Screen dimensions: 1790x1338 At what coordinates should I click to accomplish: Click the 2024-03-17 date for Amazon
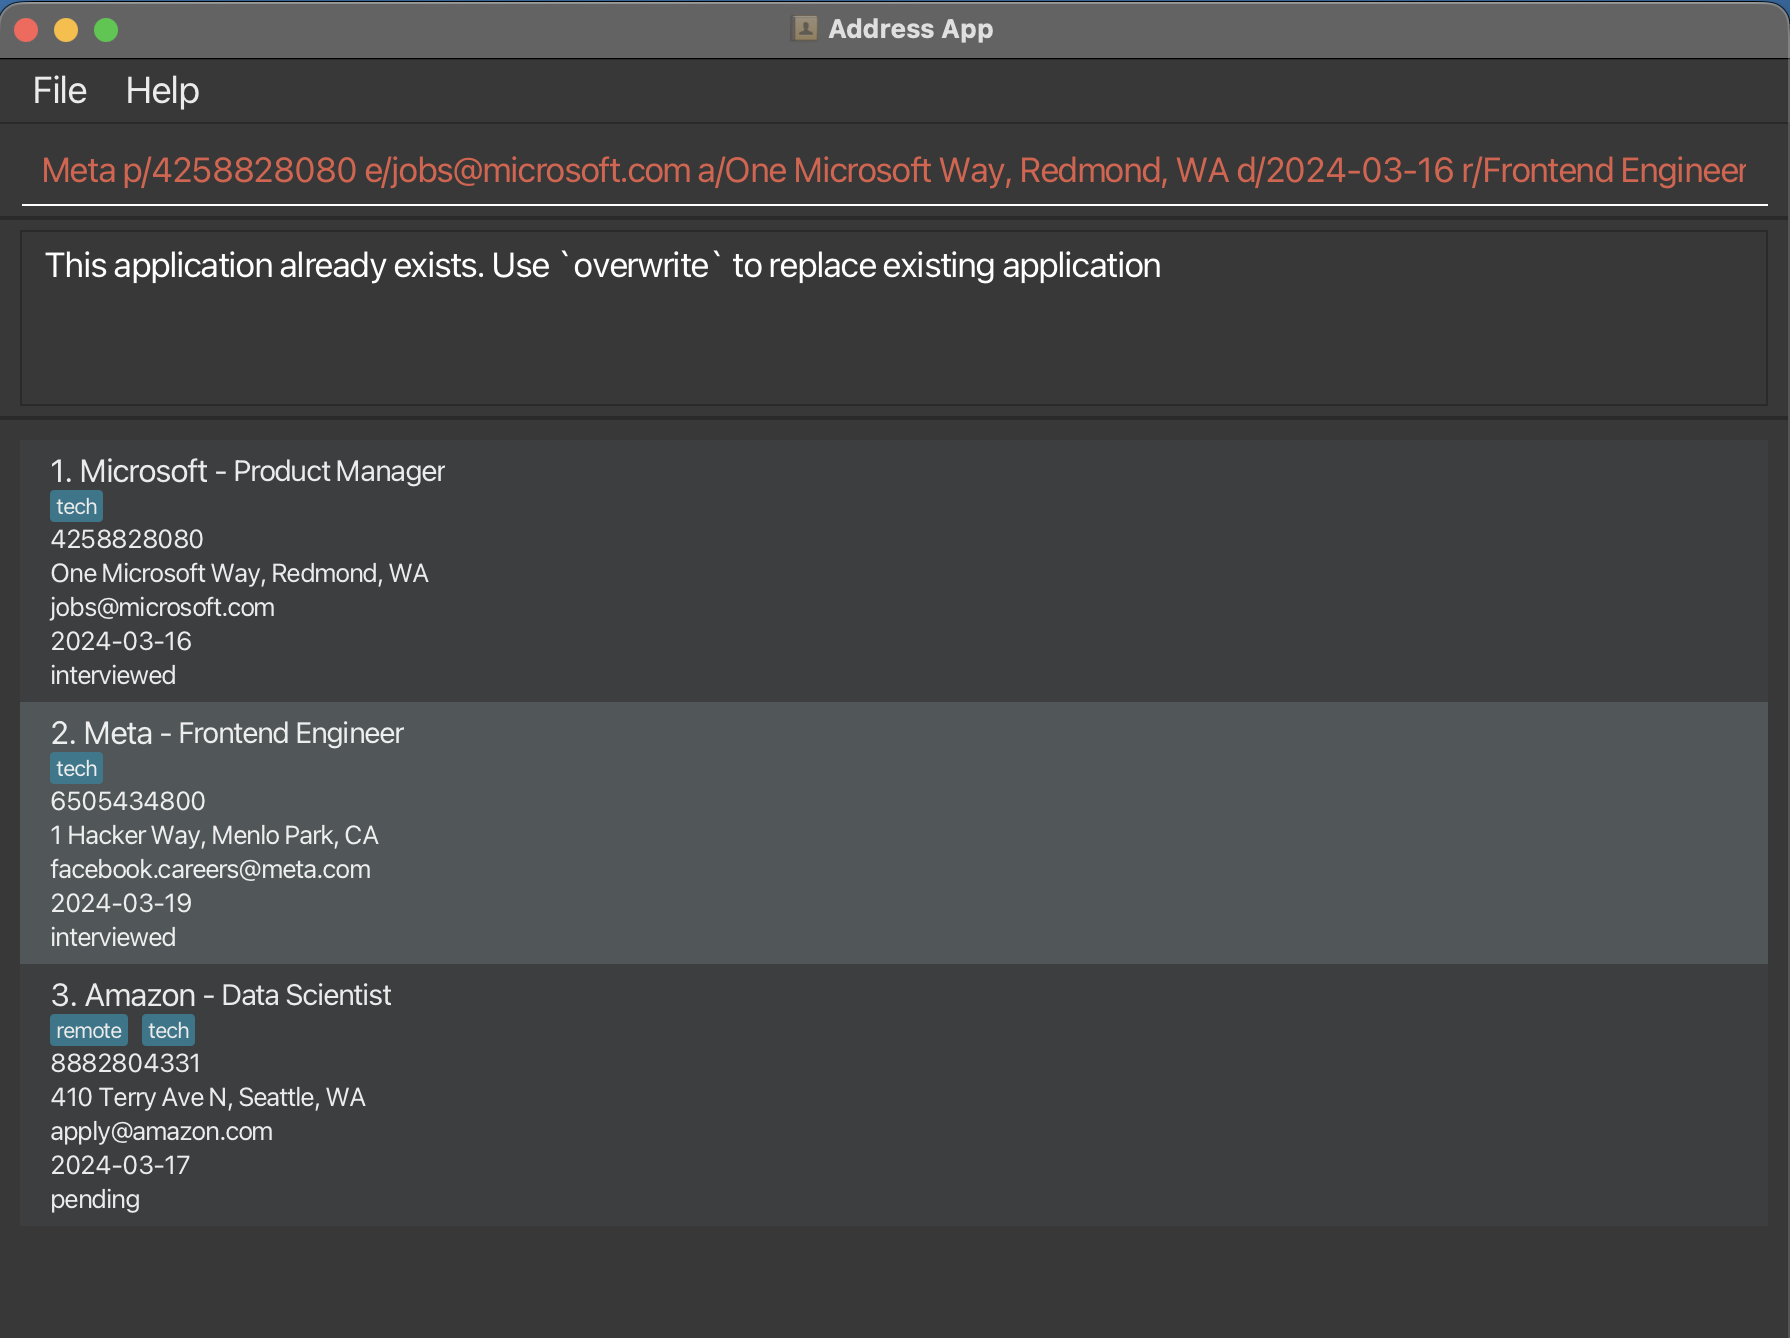click(x=120, y=1166)
